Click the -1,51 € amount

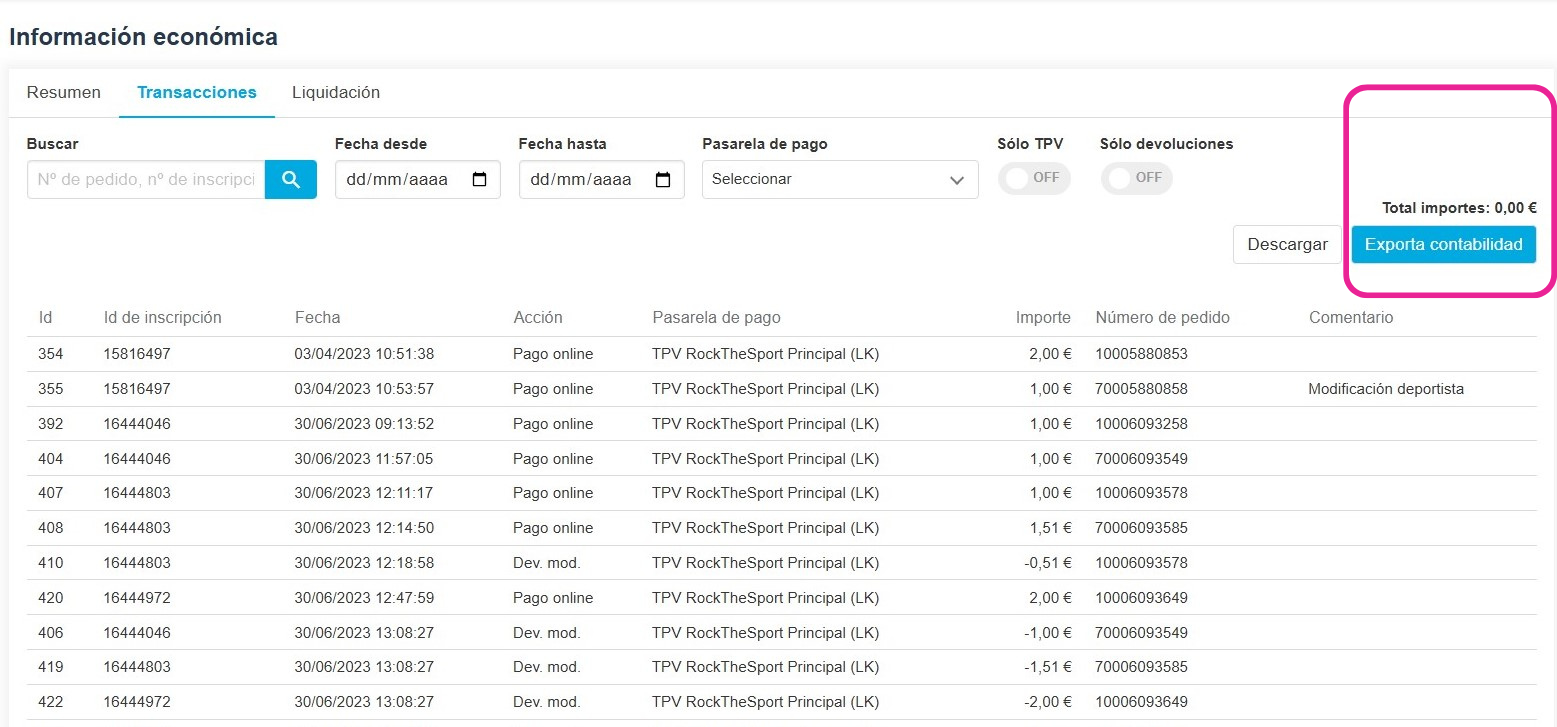[1048, 667]
